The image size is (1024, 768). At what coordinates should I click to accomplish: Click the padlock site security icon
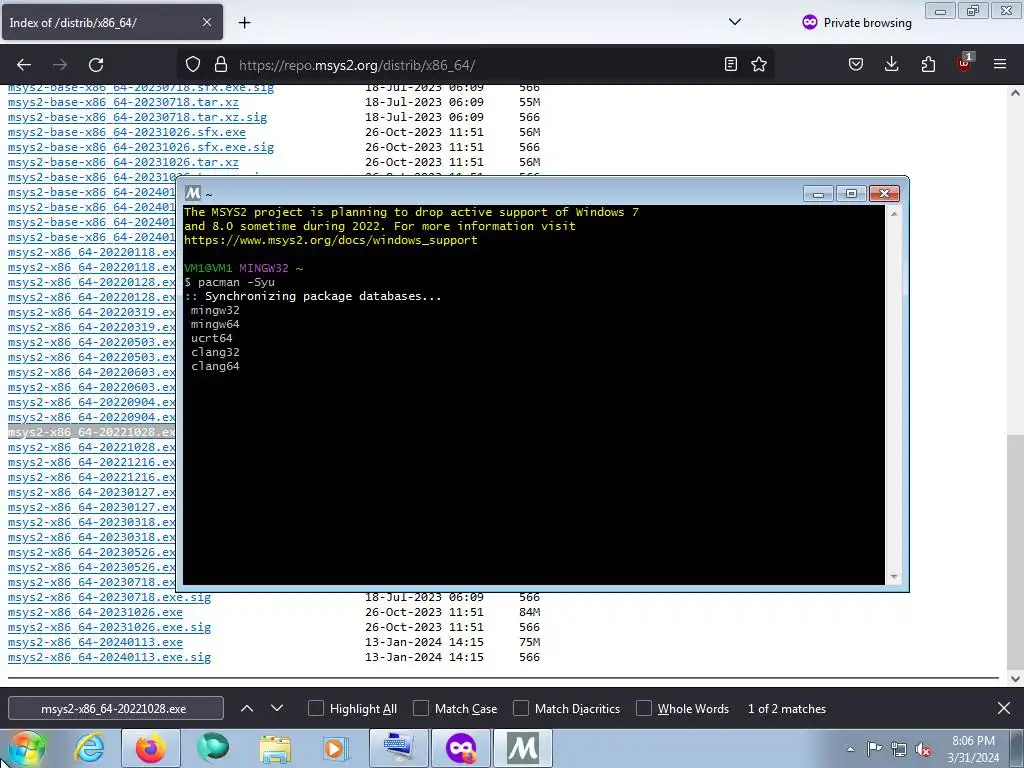221,64
